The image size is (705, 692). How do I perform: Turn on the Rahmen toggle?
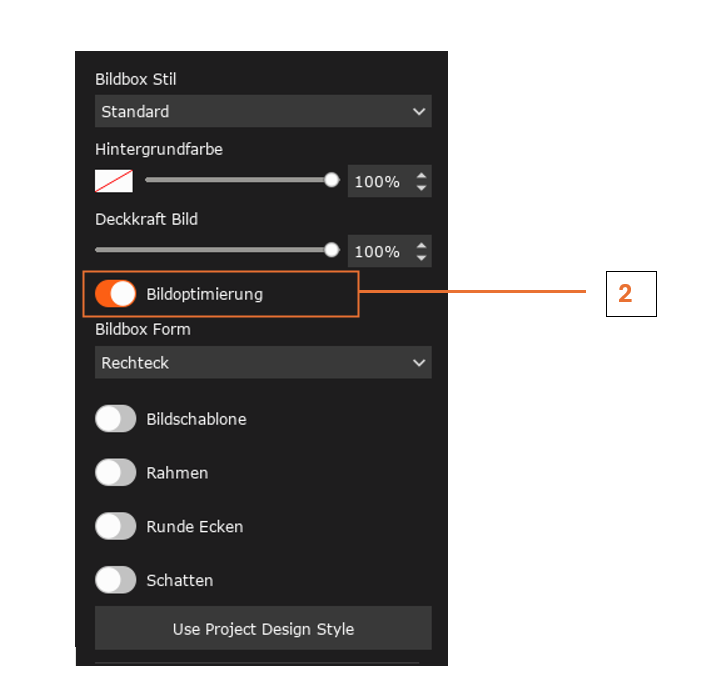(x=116, y=473)
